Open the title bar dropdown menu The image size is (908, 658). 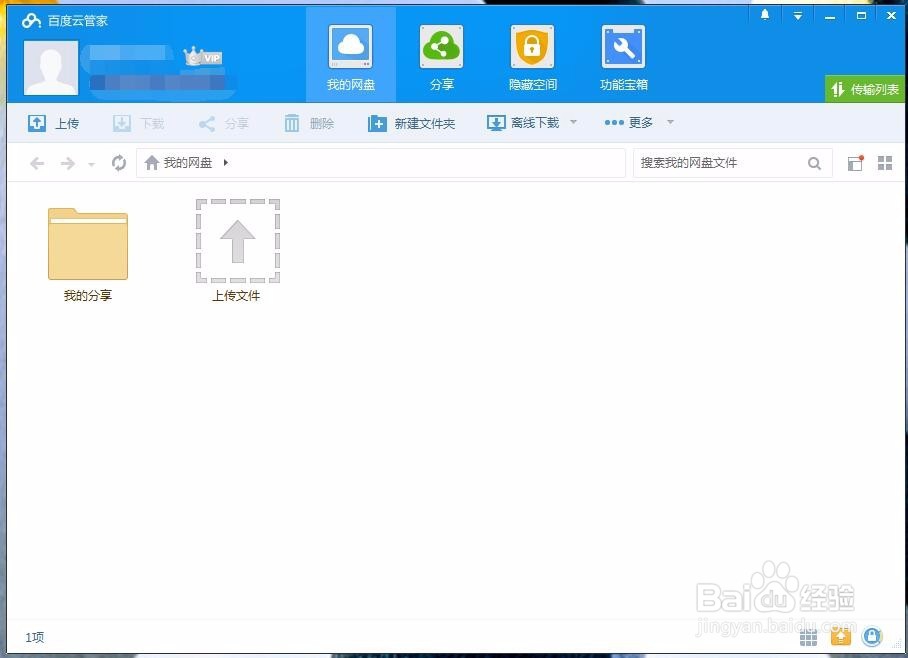(x=797, y=16)
